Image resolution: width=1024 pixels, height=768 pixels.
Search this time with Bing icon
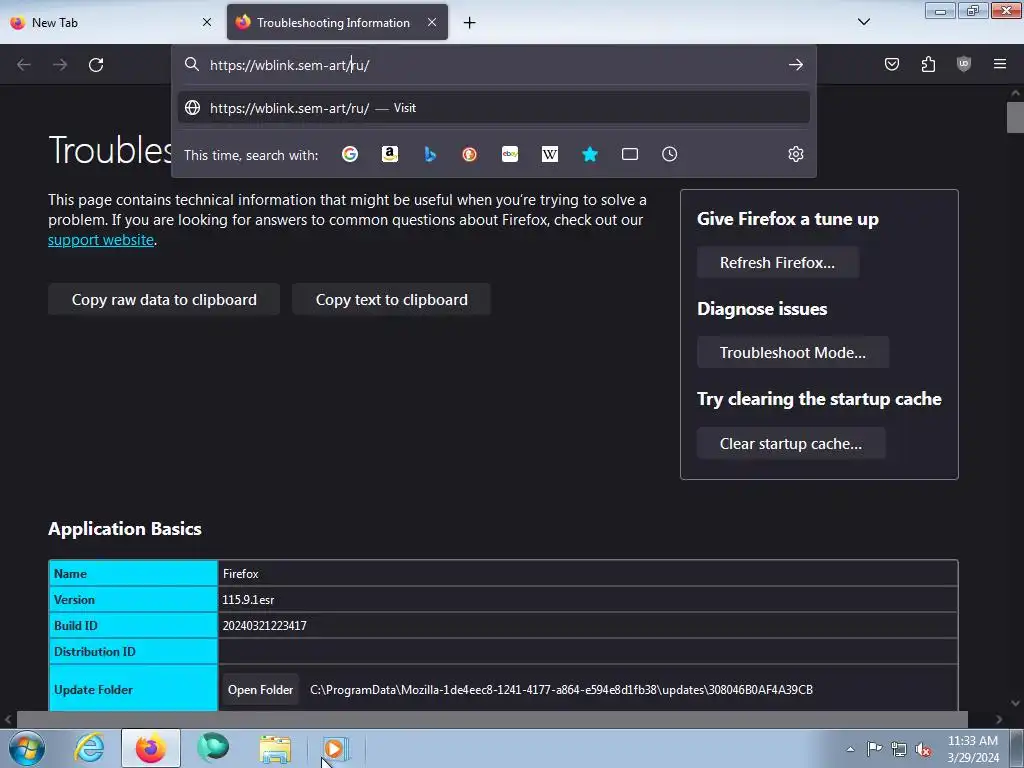[430, 154]
